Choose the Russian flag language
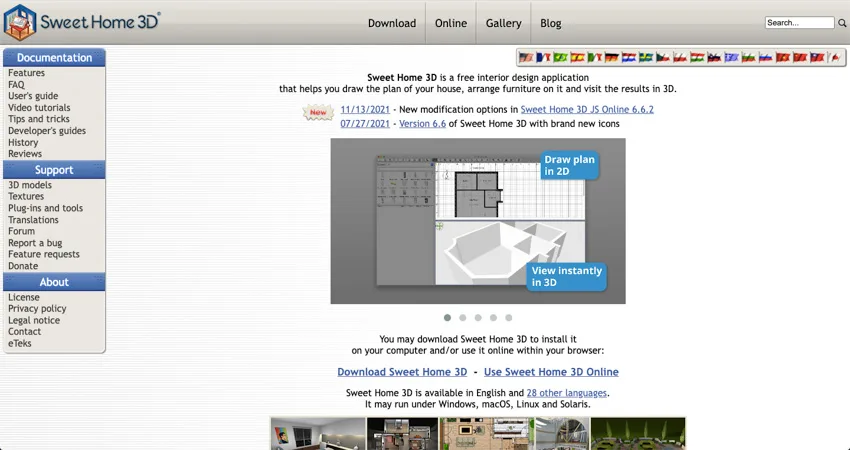Screen dimensions: 850x450 tap(765, 57)
